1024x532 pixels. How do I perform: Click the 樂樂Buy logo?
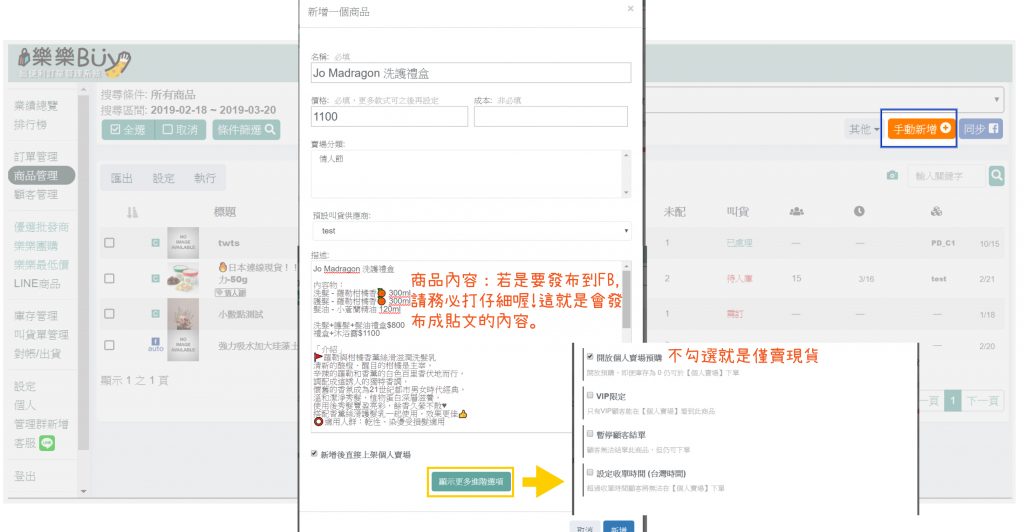74,61
